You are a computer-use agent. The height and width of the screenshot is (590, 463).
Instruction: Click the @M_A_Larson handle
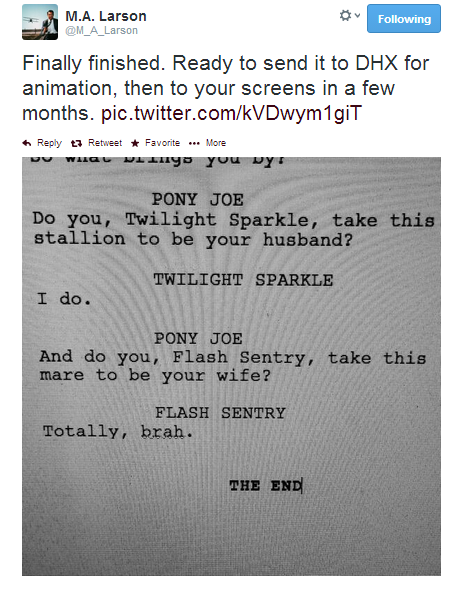101,30
